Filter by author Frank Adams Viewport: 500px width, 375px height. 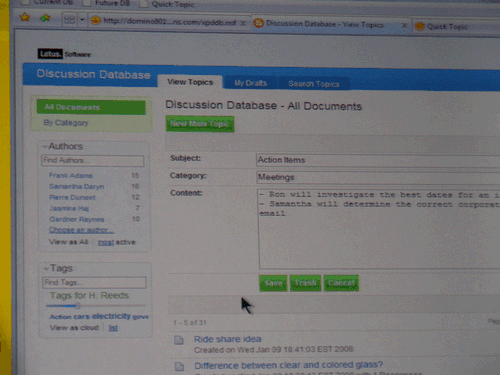point(71,175)
